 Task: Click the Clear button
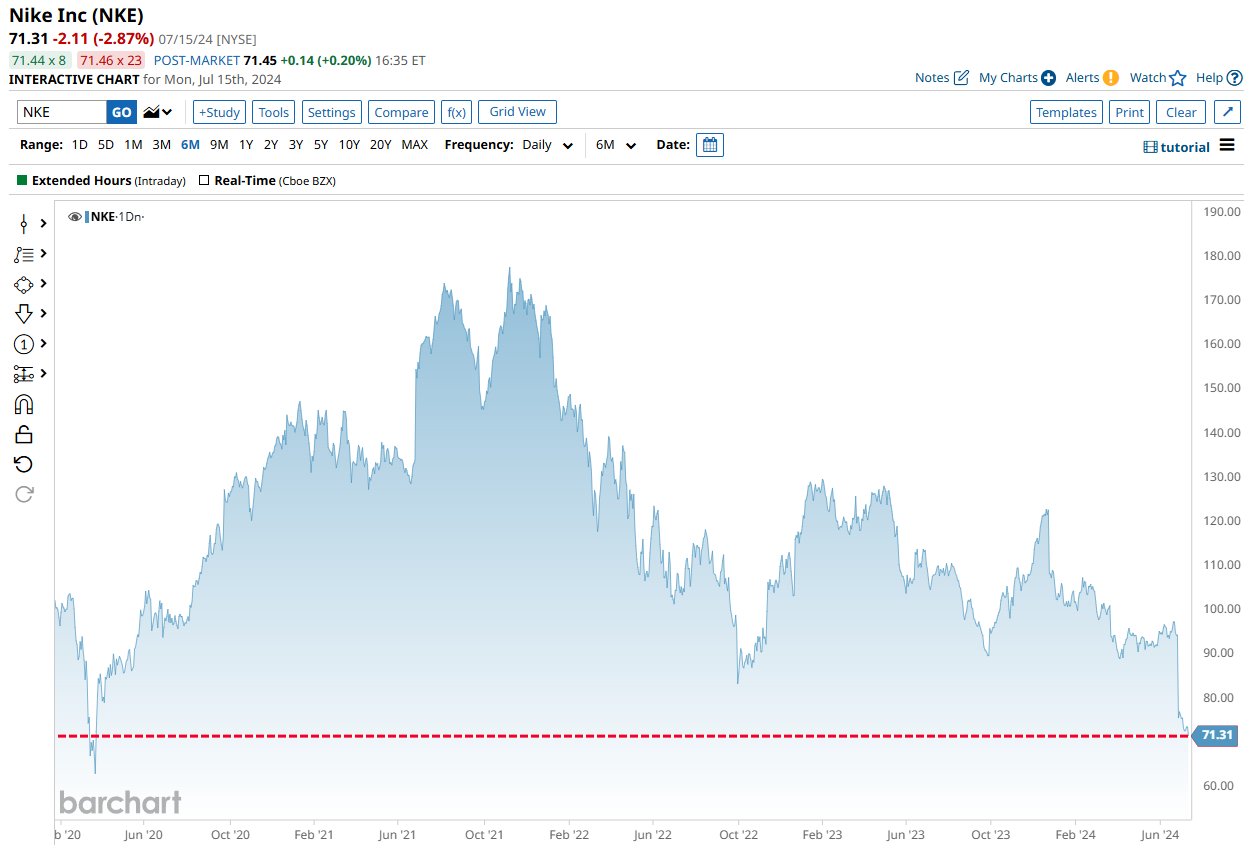(x=1182, y=112)
